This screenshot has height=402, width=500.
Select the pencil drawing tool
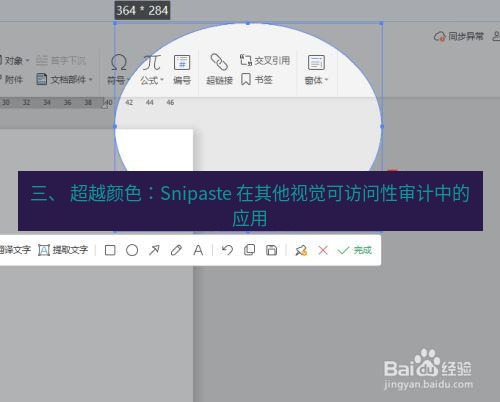click(176, 250)
